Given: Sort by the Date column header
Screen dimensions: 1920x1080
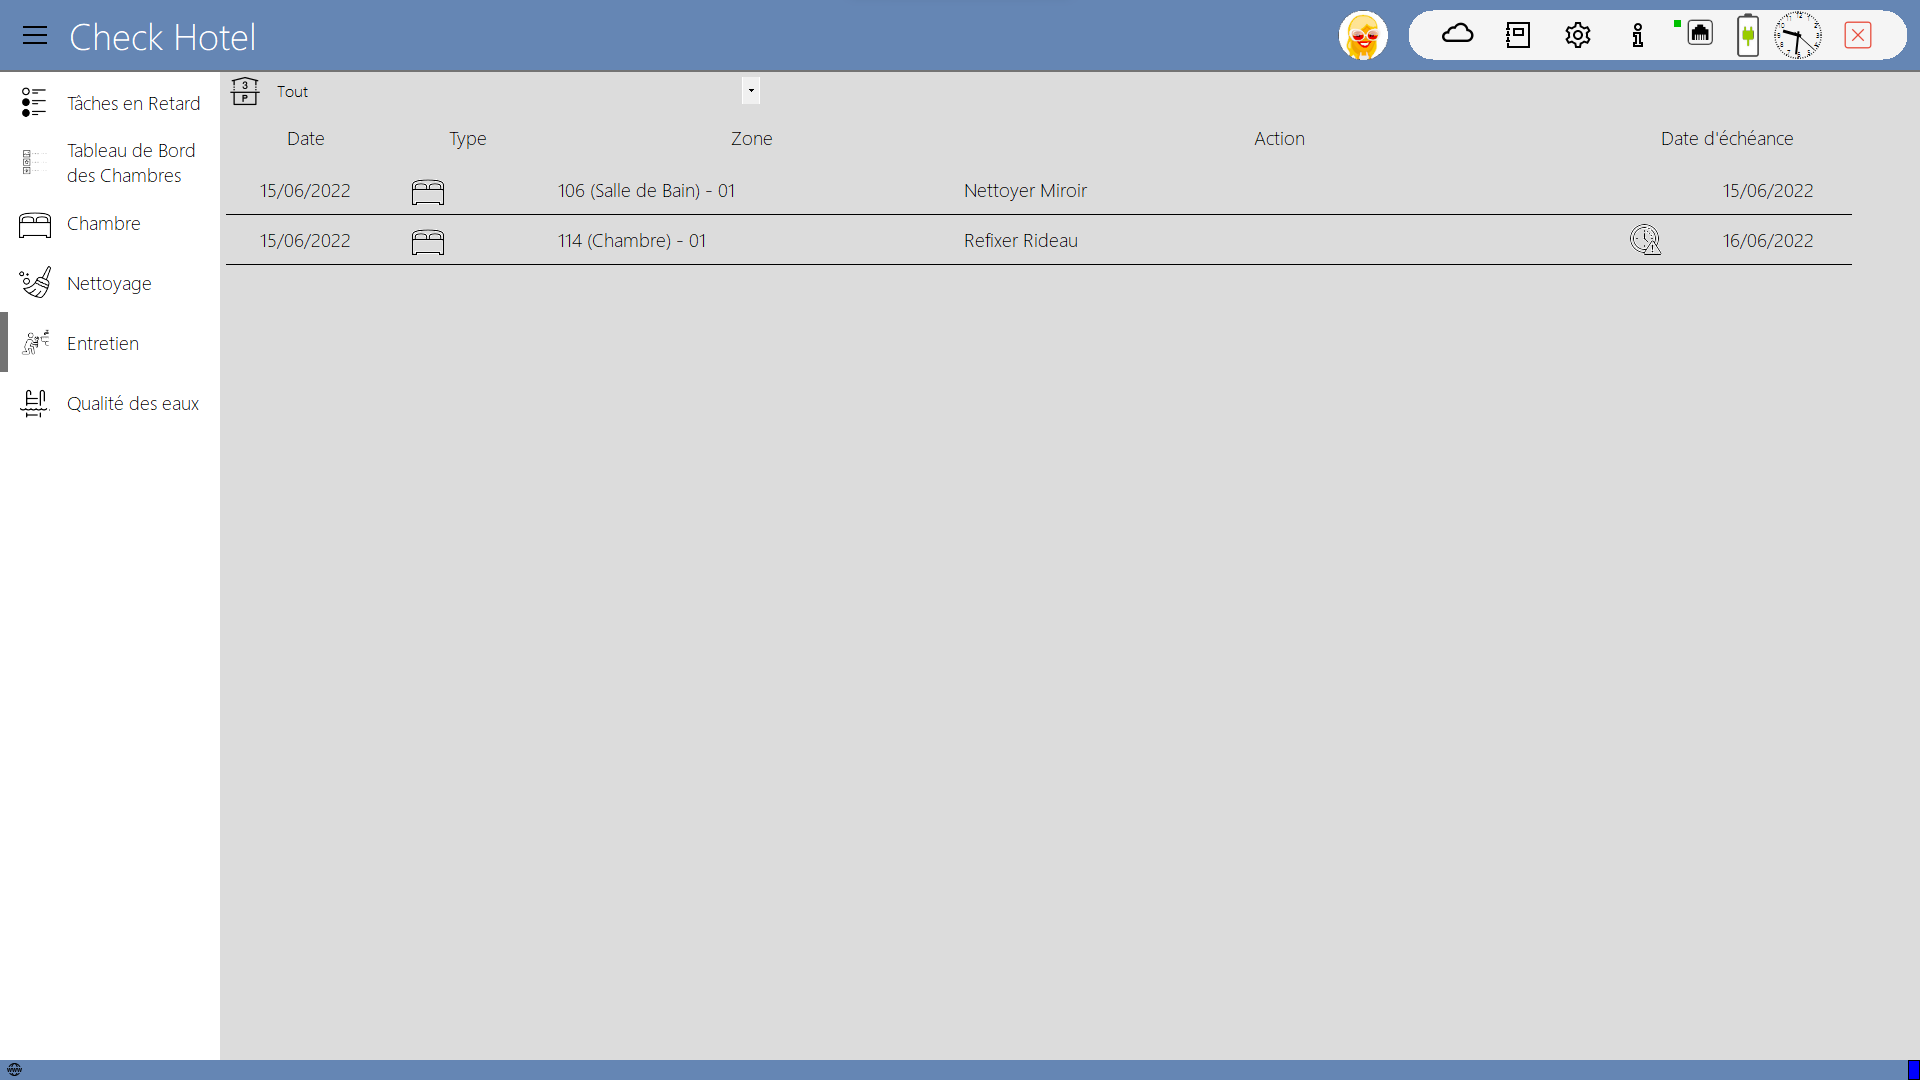Looking at the screenshot, I should [x=305, y=138].
